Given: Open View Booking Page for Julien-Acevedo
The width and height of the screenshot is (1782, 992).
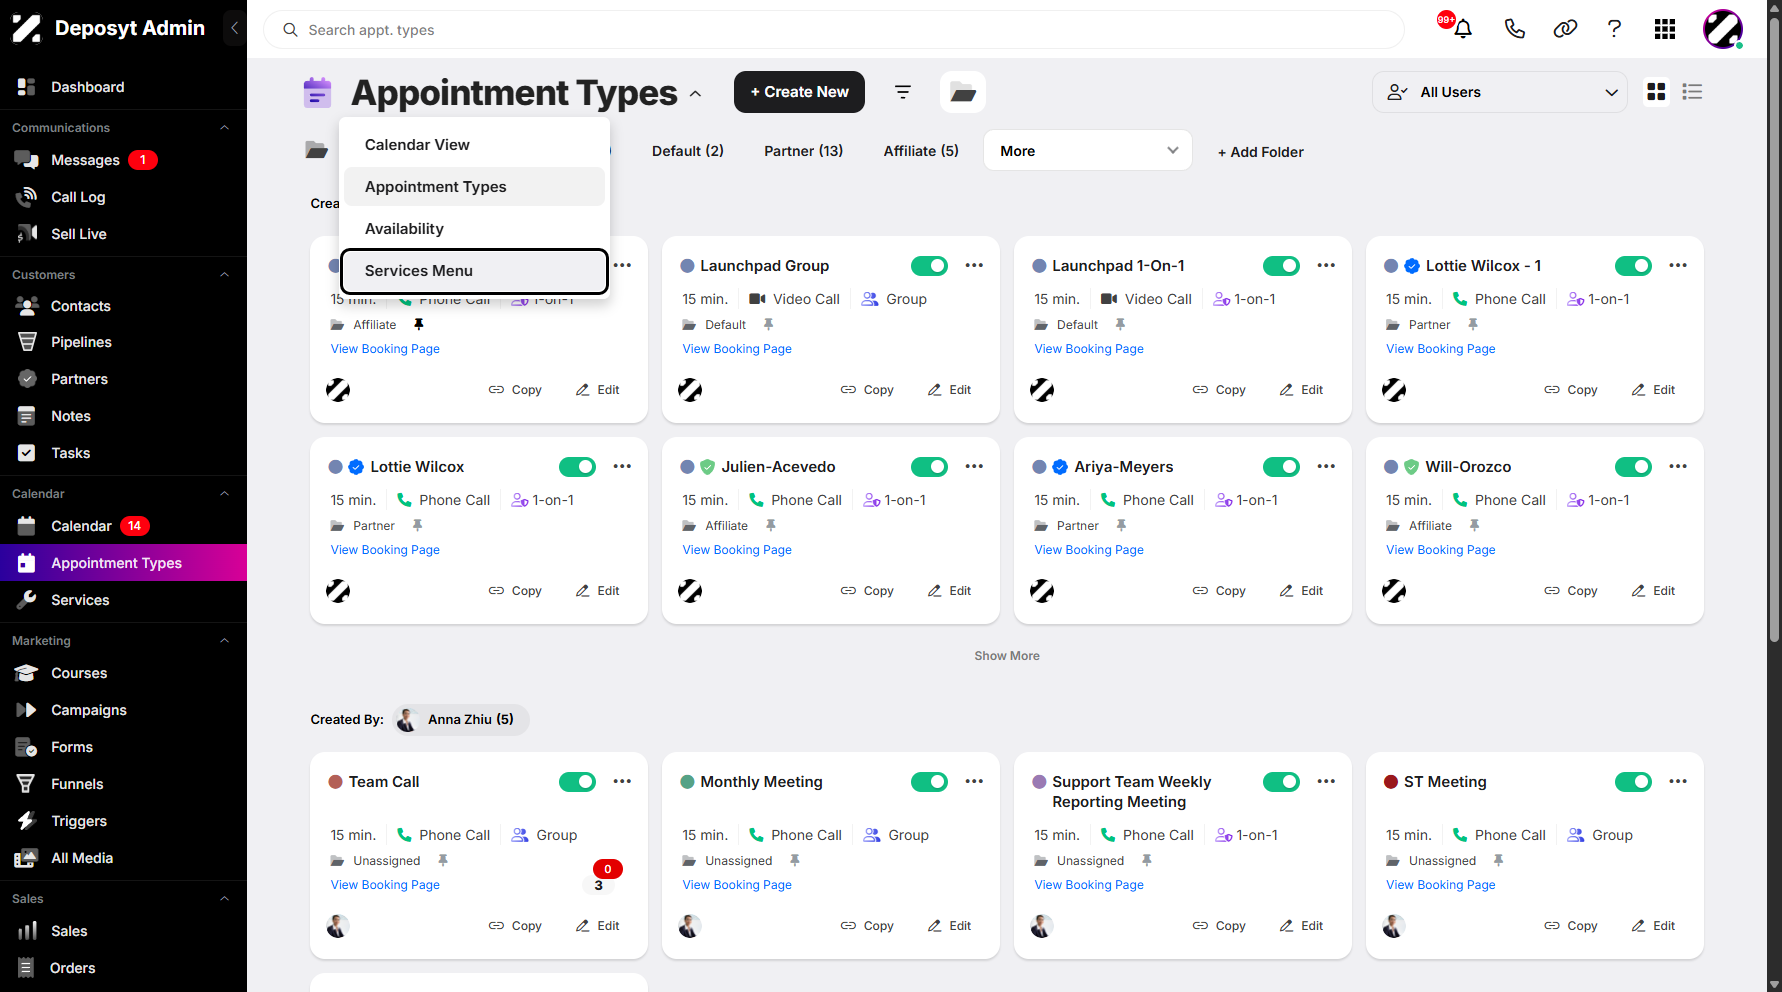Looking at the screenshot, I should (x=737, y=550).
